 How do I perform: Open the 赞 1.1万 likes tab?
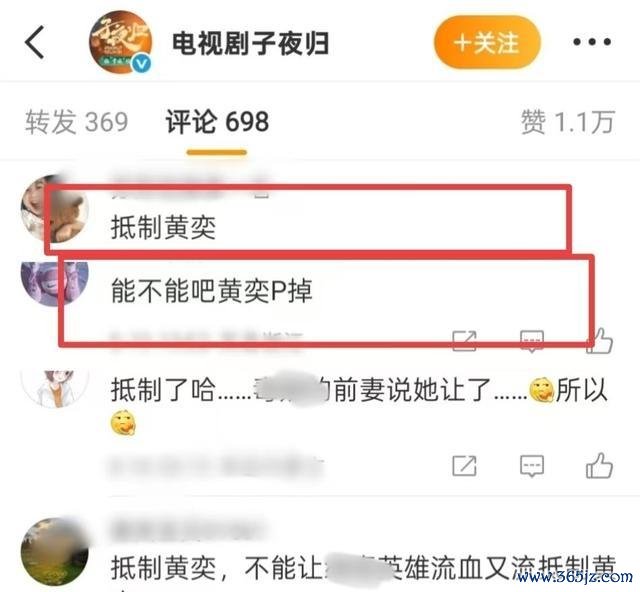click(568, 122)
